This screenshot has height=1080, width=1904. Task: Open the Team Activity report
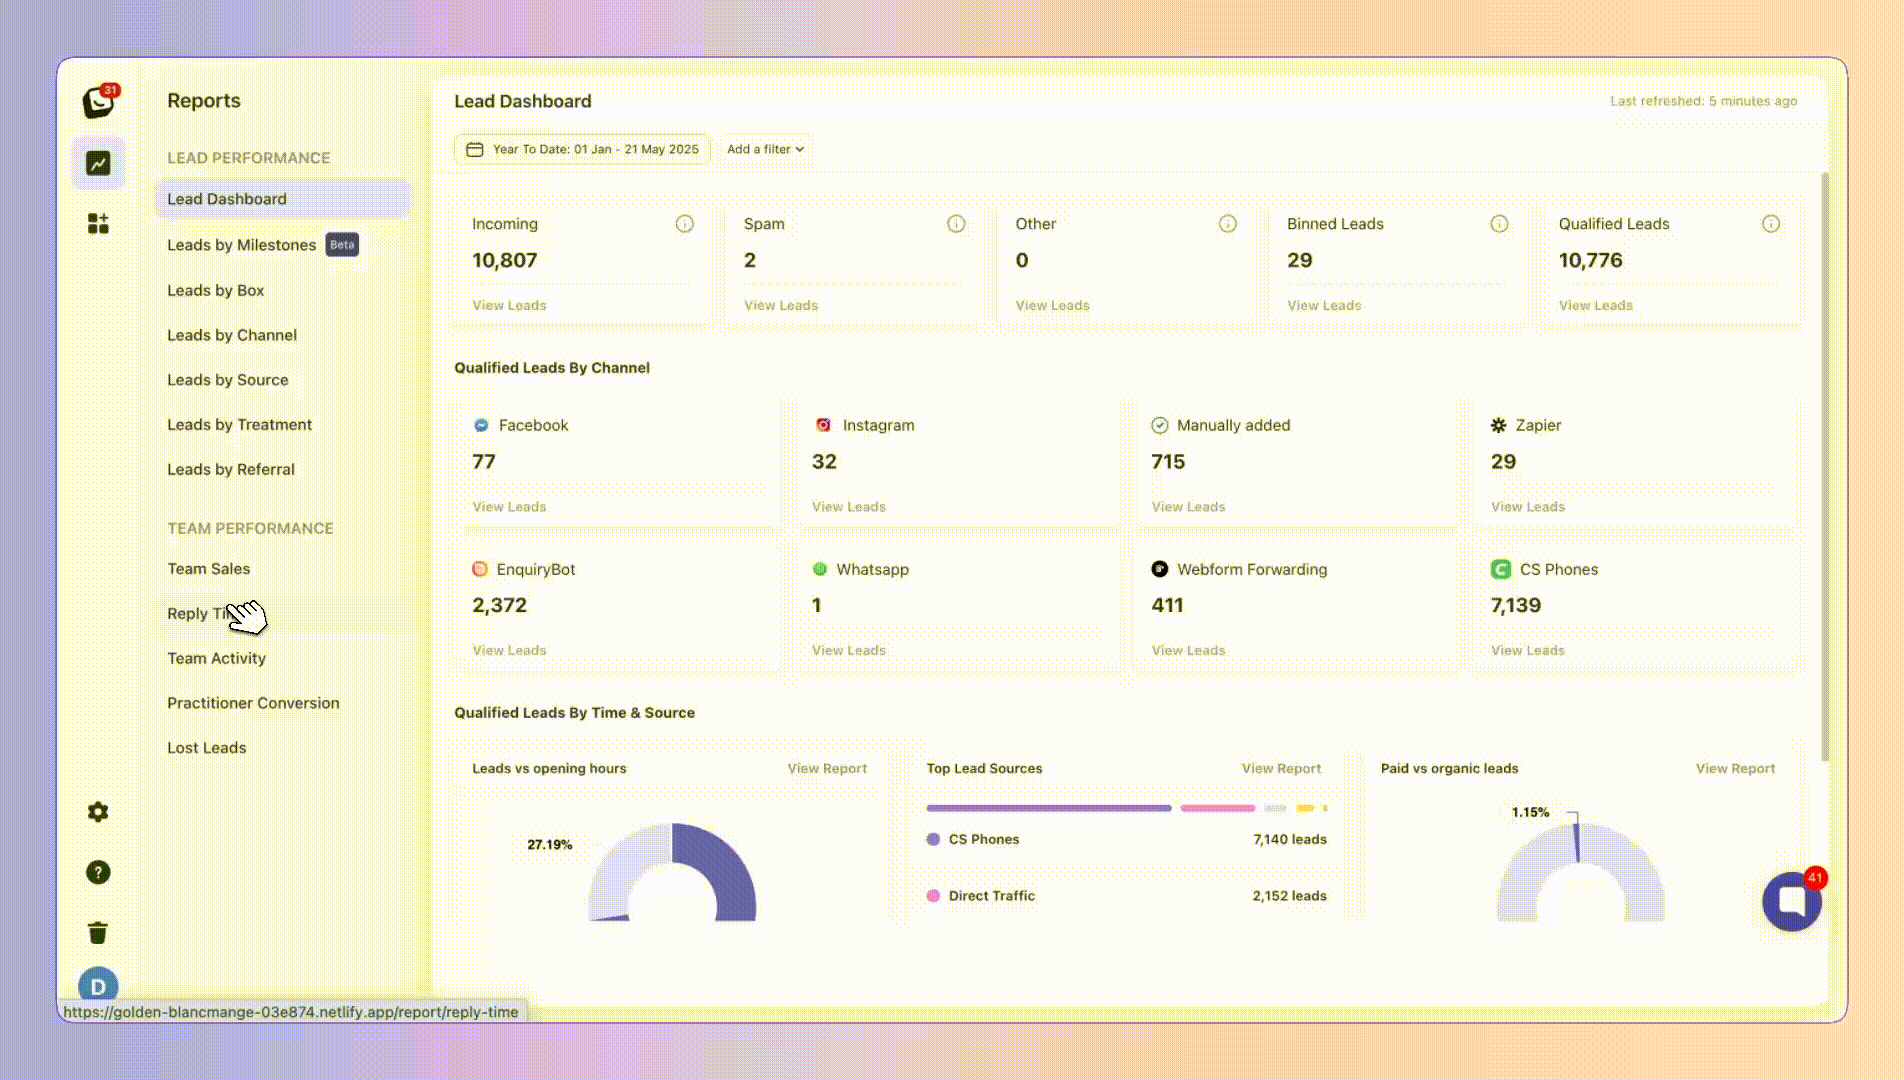216,658
